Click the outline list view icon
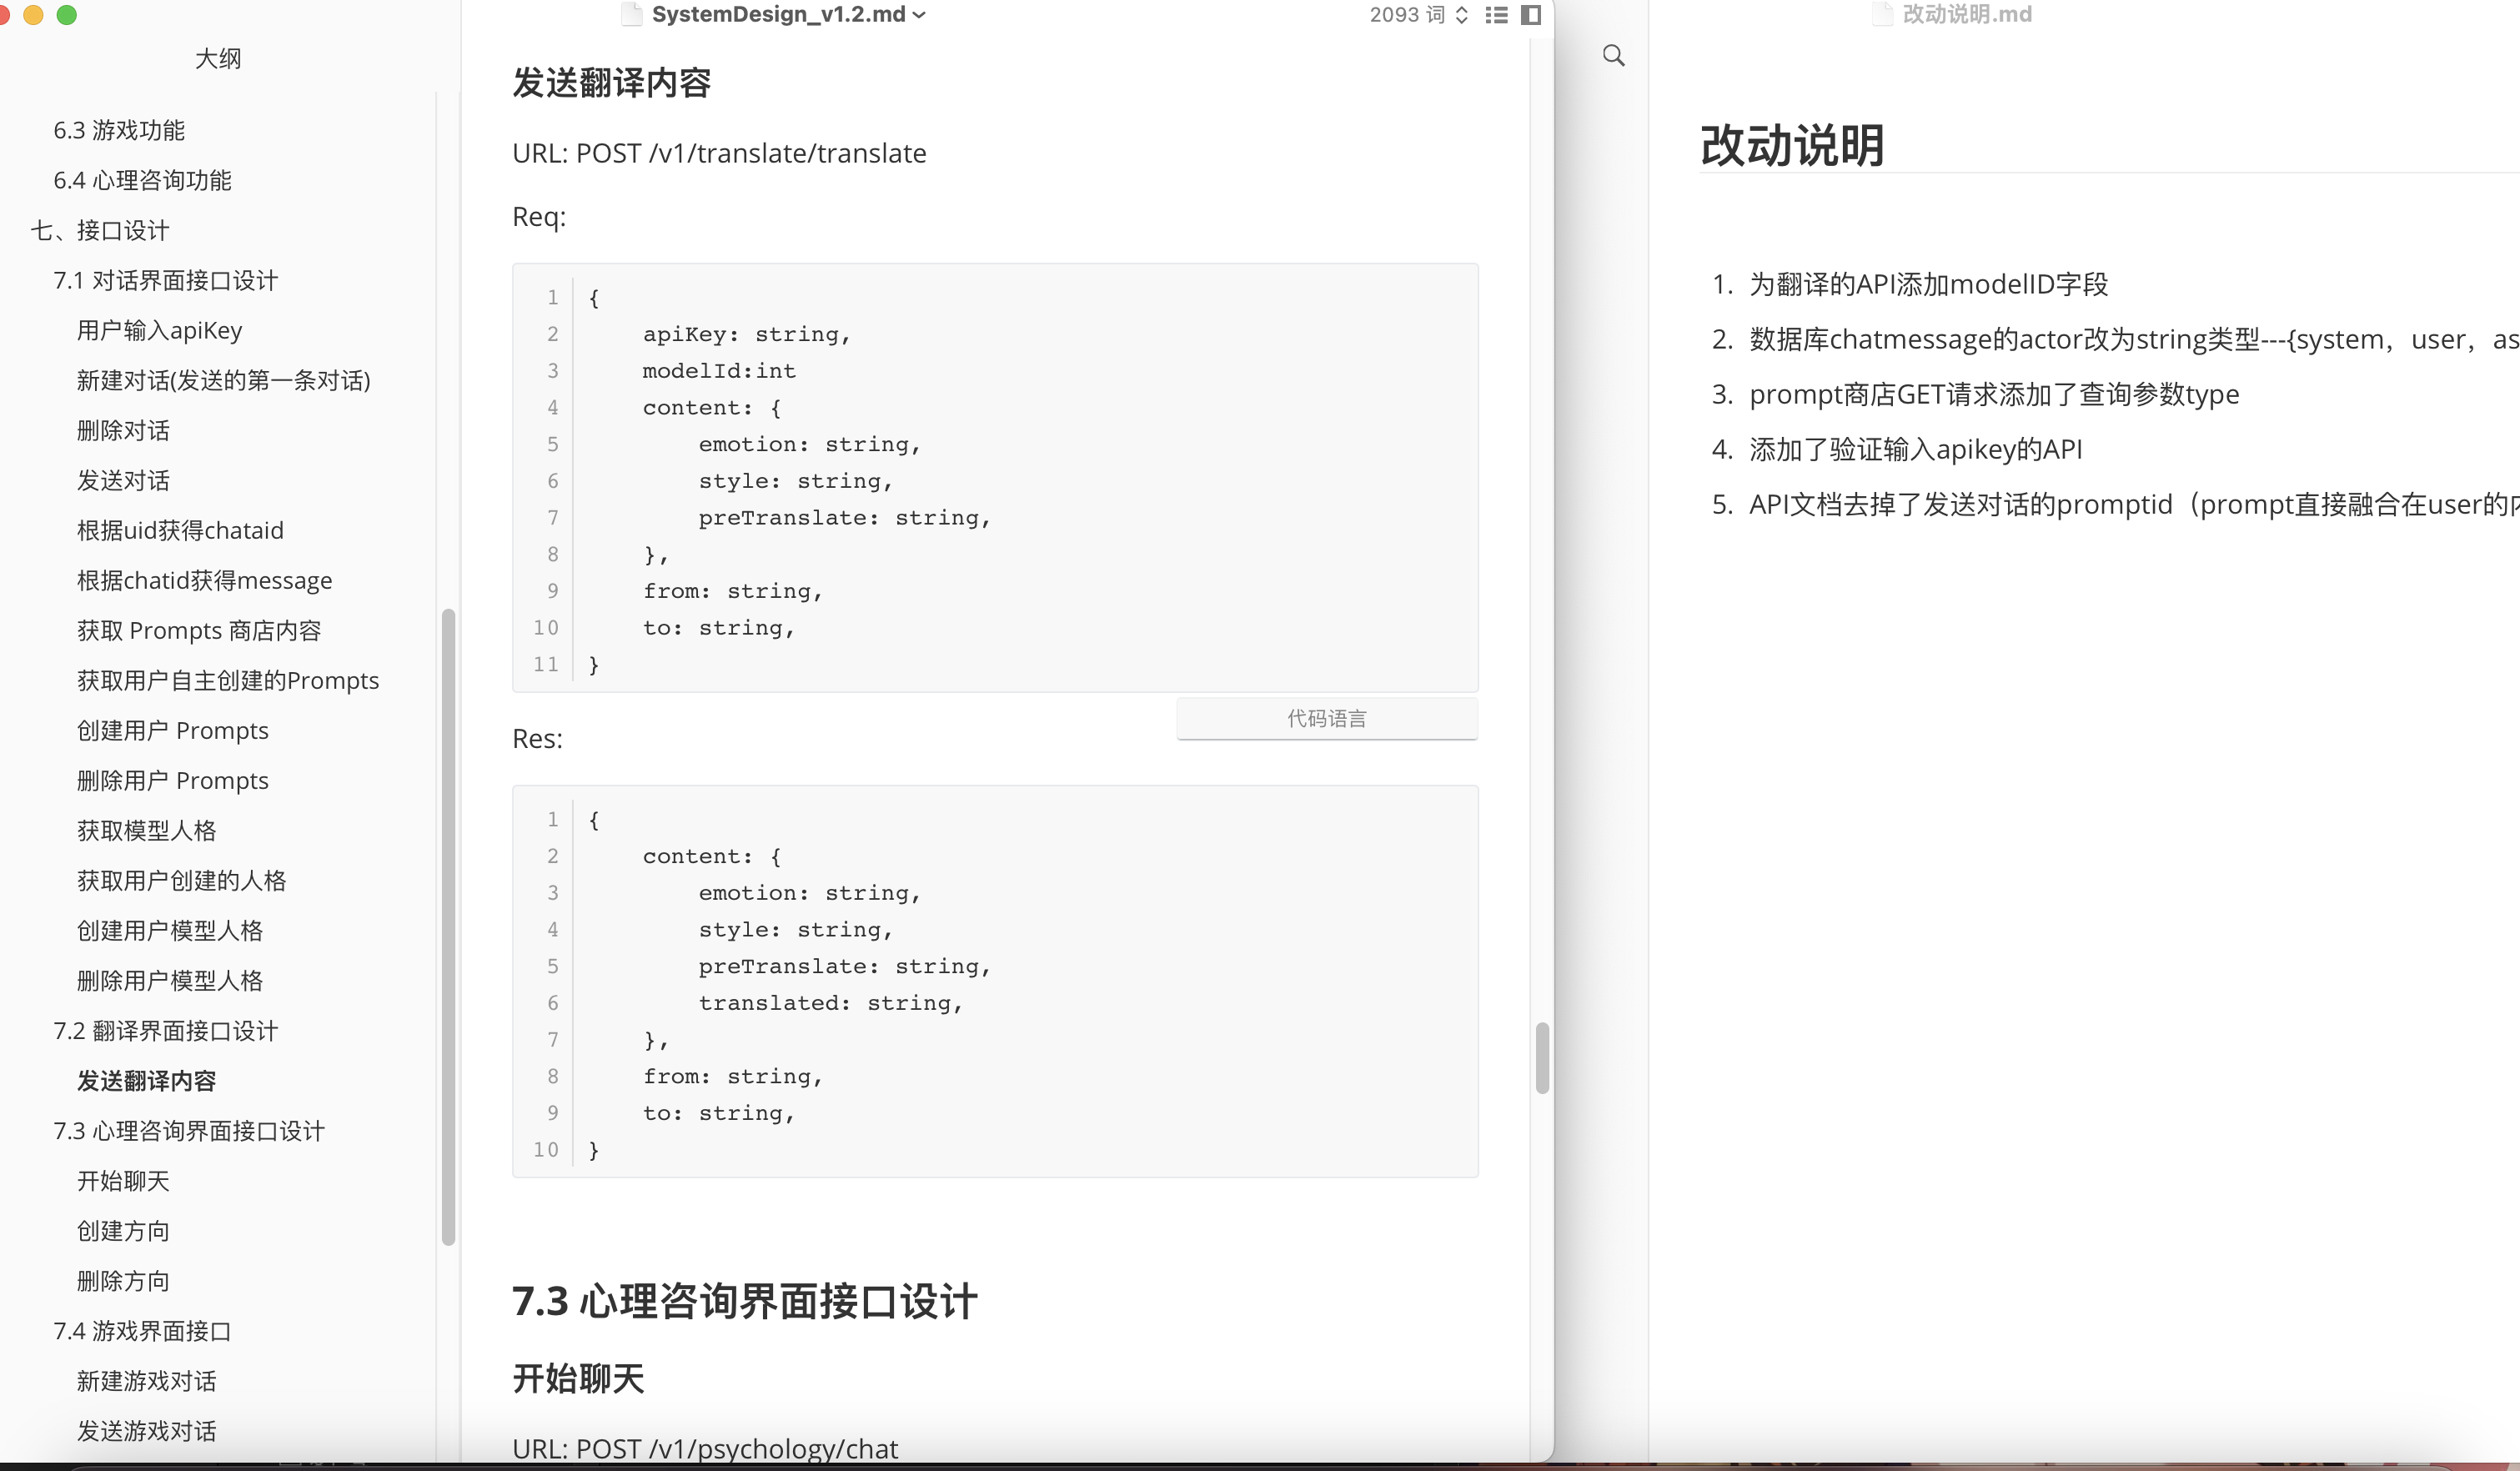This screenshot has width=2520, height=1471. [1496, 15]
